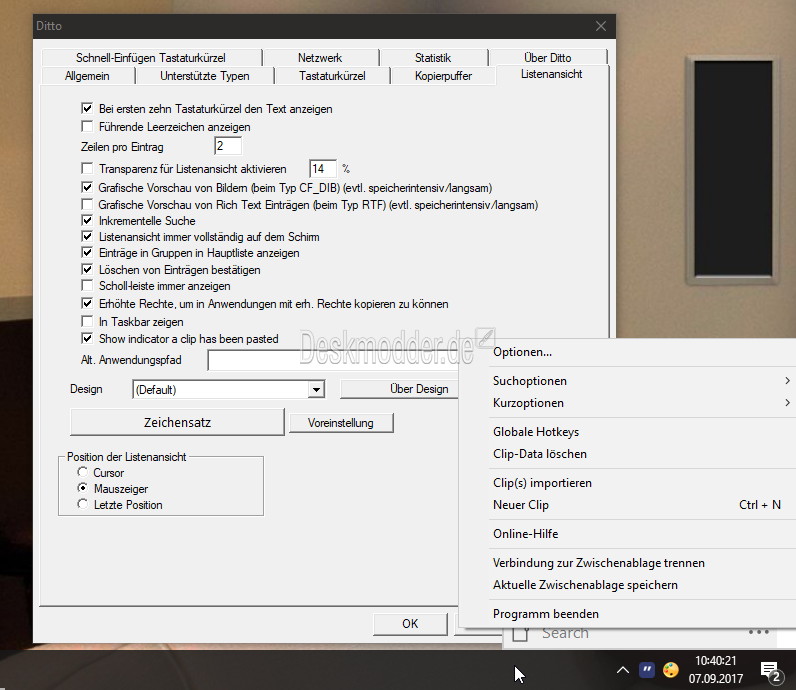The image size is (796, 690).
Task: Enable 'Führende Leerzeichen anzeigen' checkbox
Action: coord(87,126)
